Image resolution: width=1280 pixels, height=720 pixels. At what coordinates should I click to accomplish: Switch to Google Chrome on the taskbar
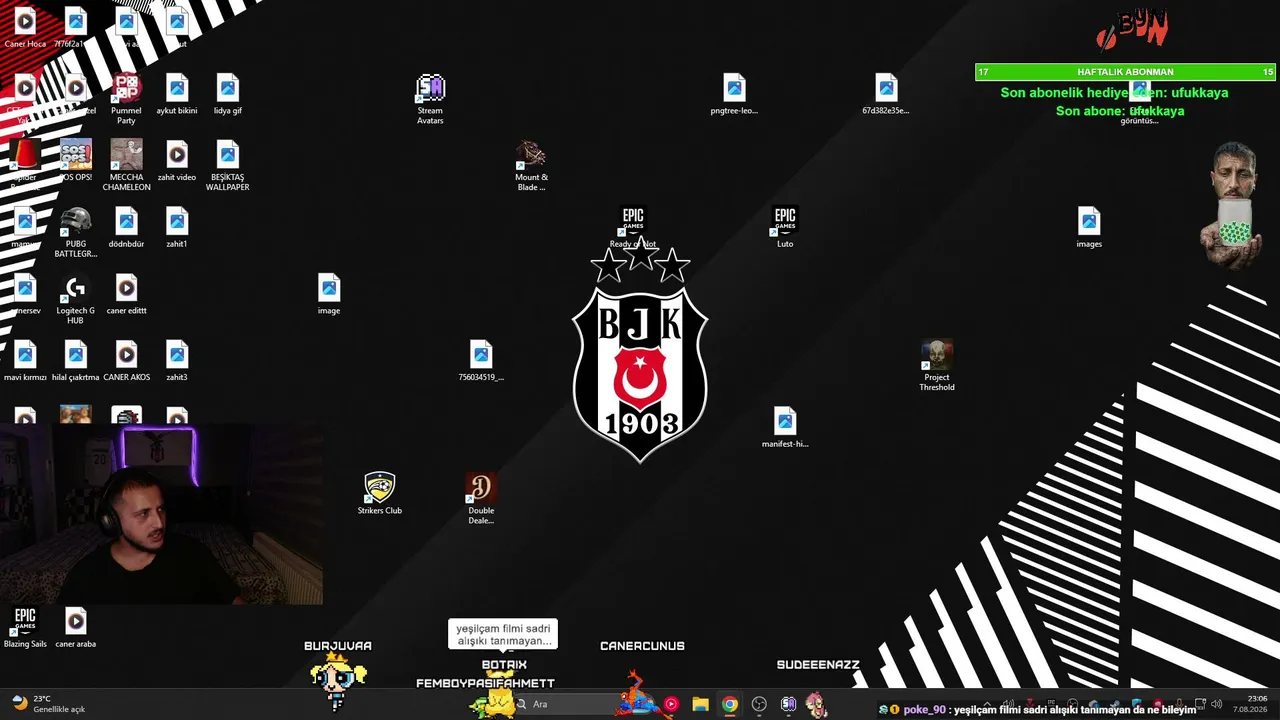click(730, 704)
